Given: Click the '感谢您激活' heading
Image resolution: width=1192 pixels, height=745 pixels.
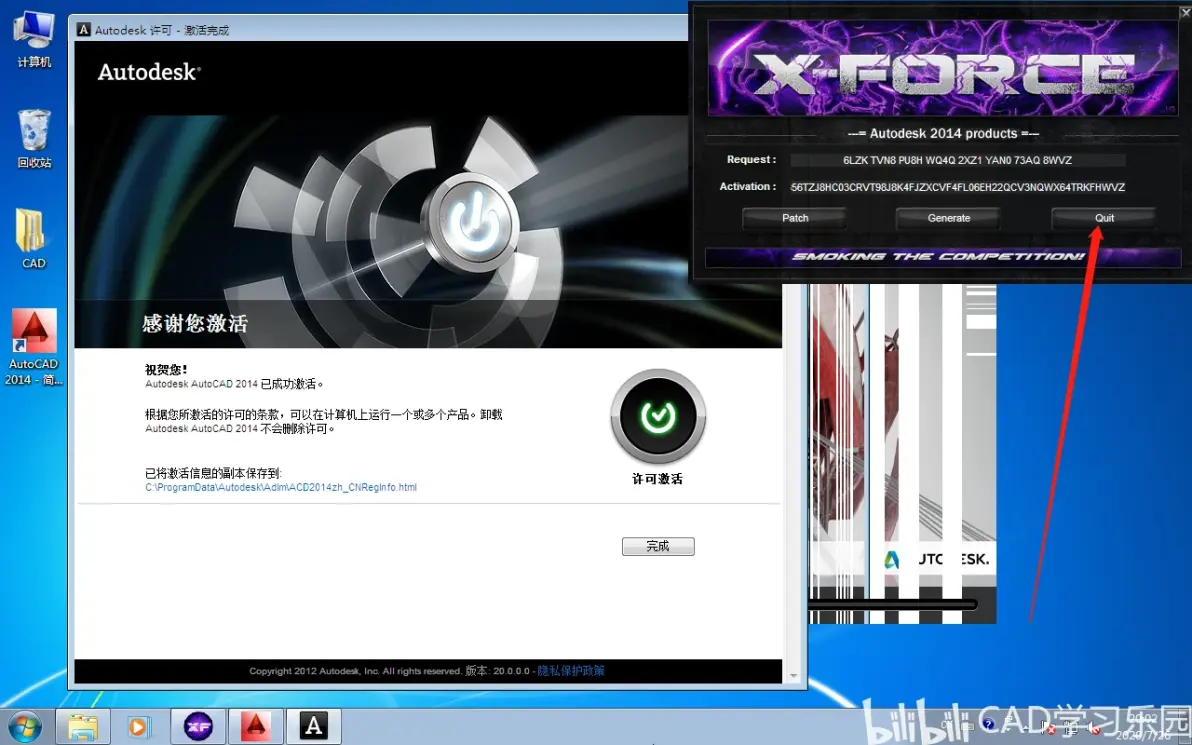Looking at the screenshot, I should [195, 323].
